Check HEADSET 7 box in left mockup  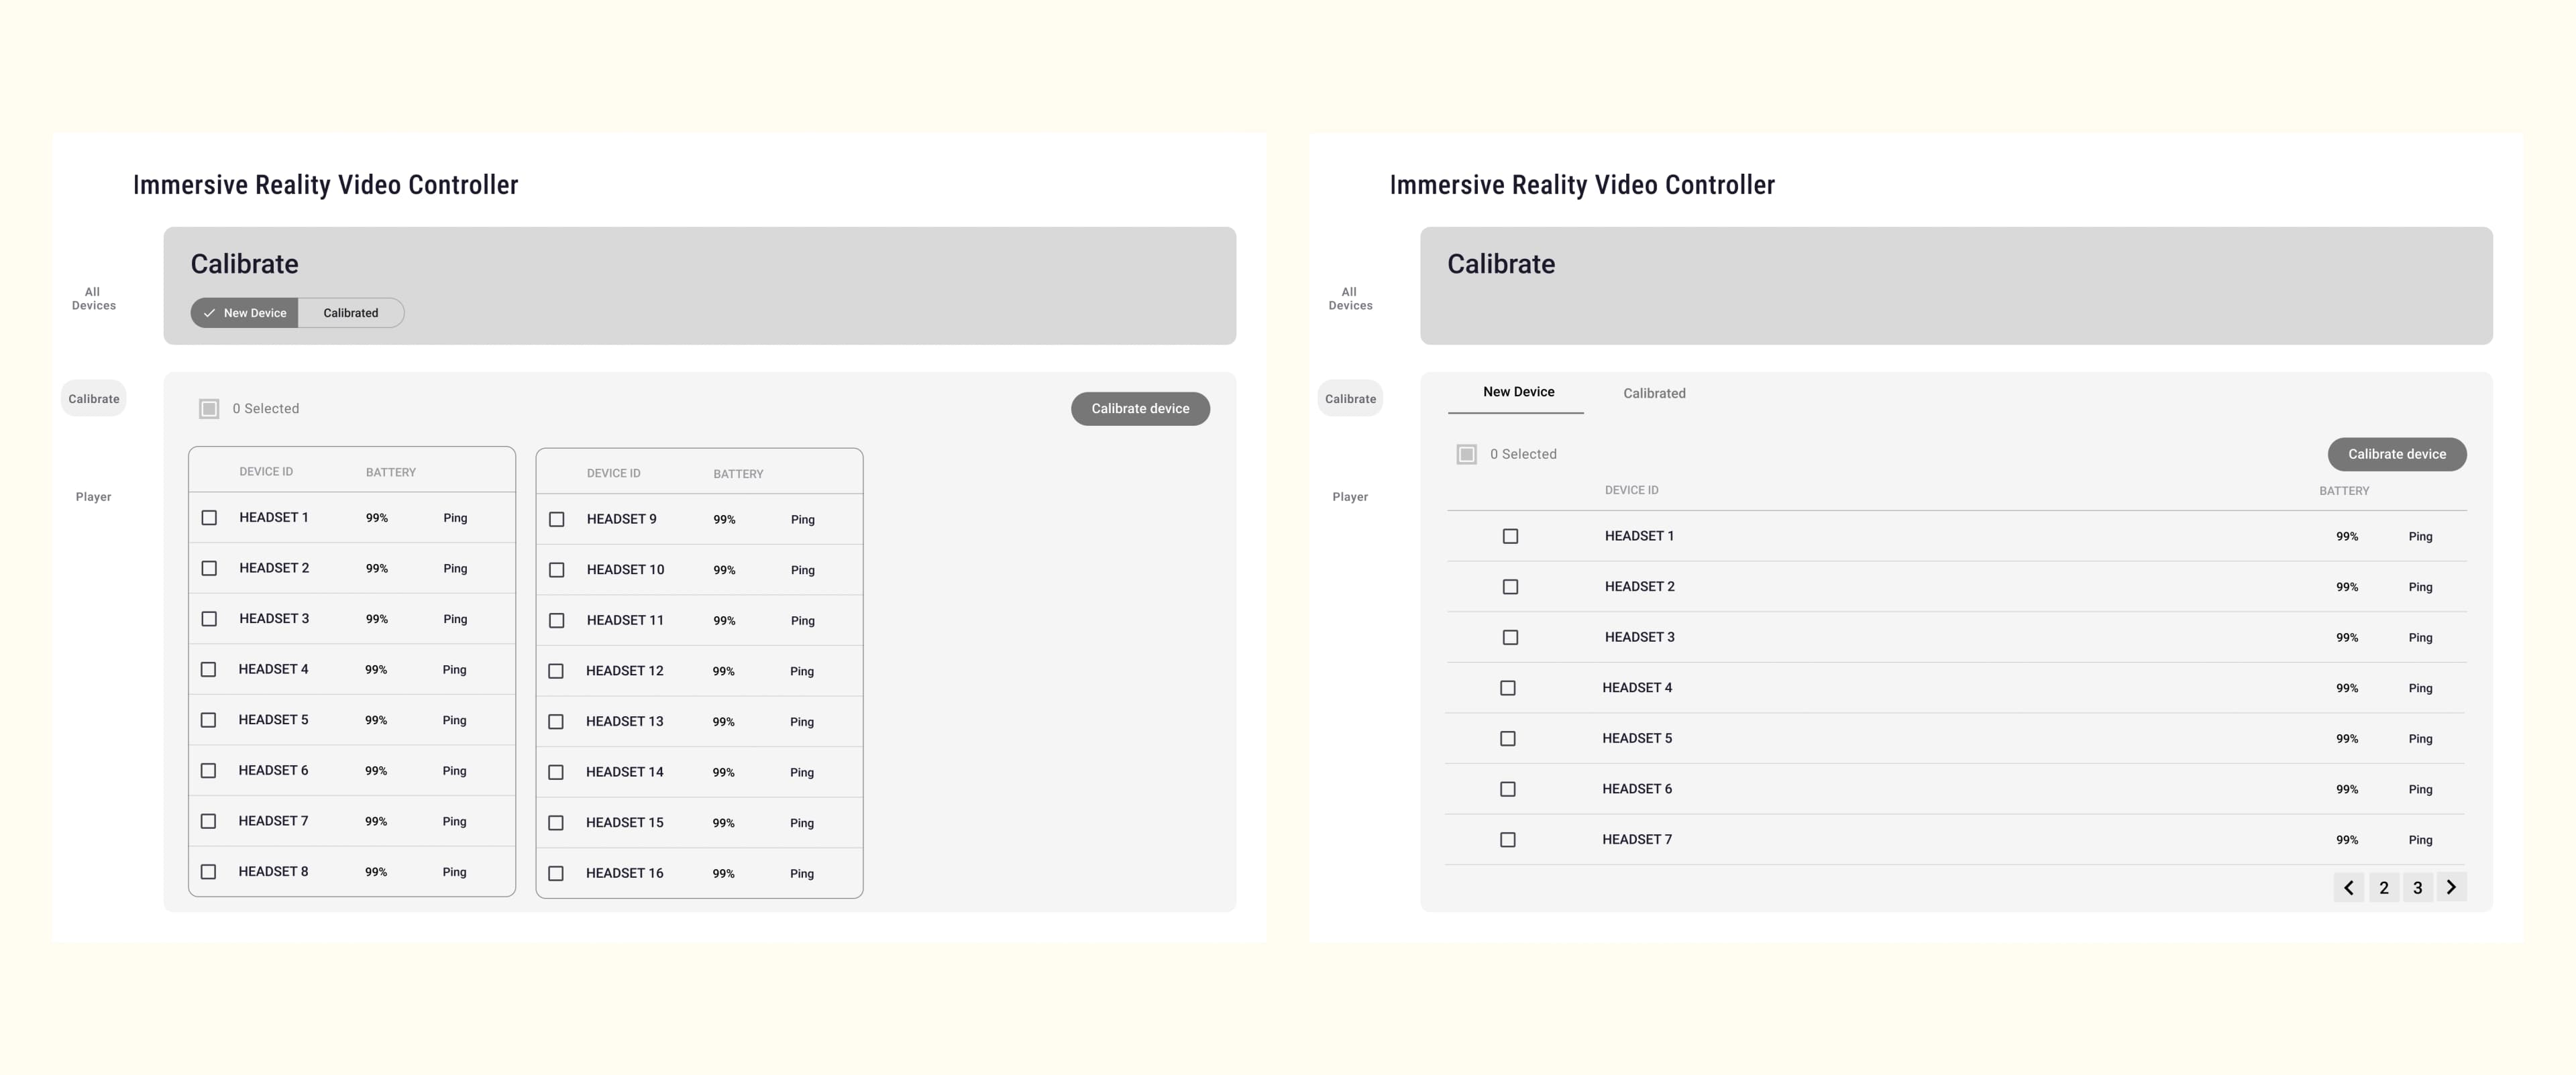click(208, 821)
